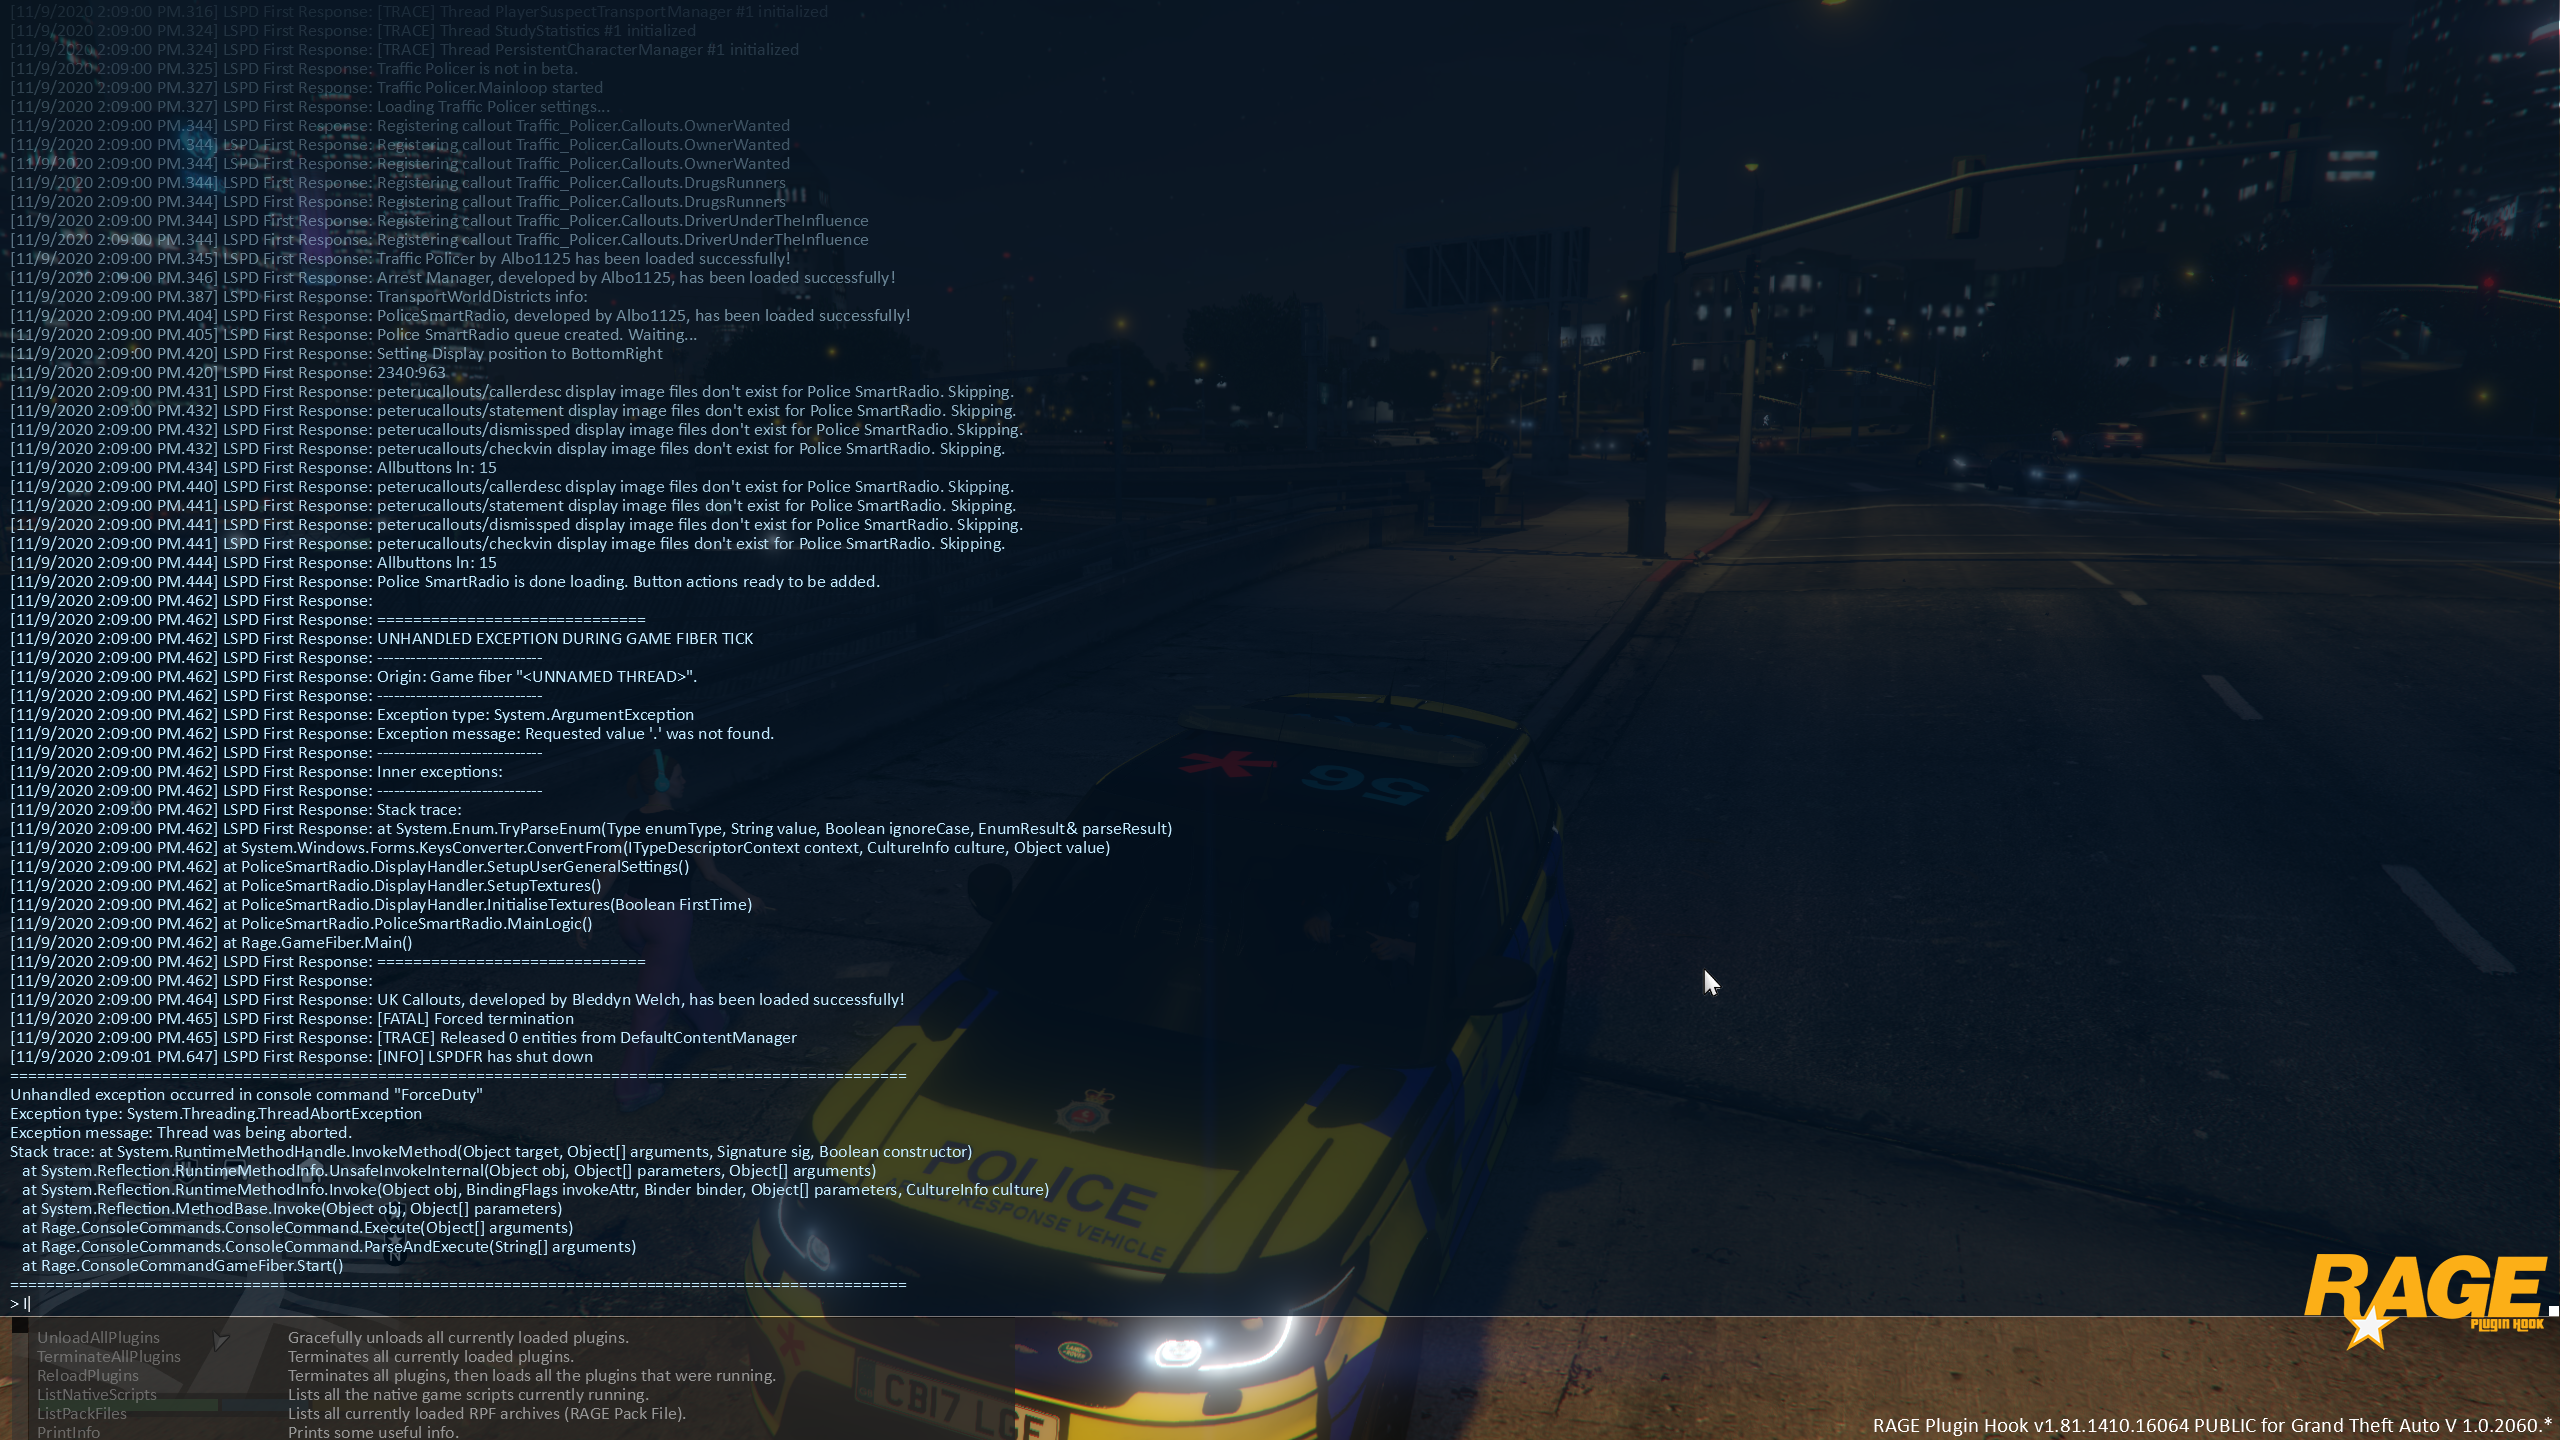This screenshot has height=1440, width=2560.
Task: Click 'Prints some useful info' description
Action: (373, 1432)
